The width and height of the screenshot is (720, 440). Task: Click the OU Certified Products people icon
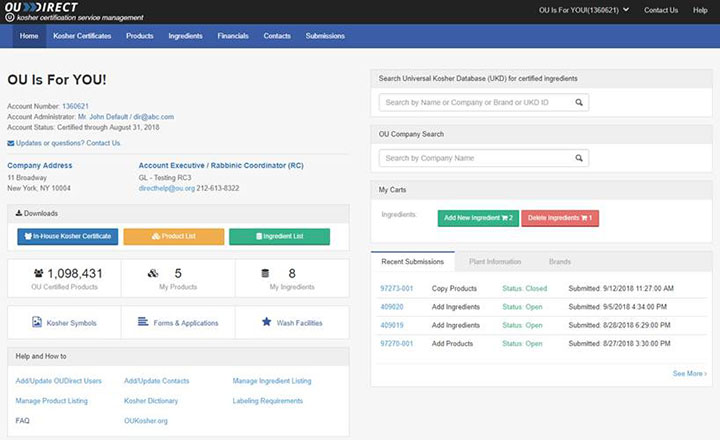38,272
